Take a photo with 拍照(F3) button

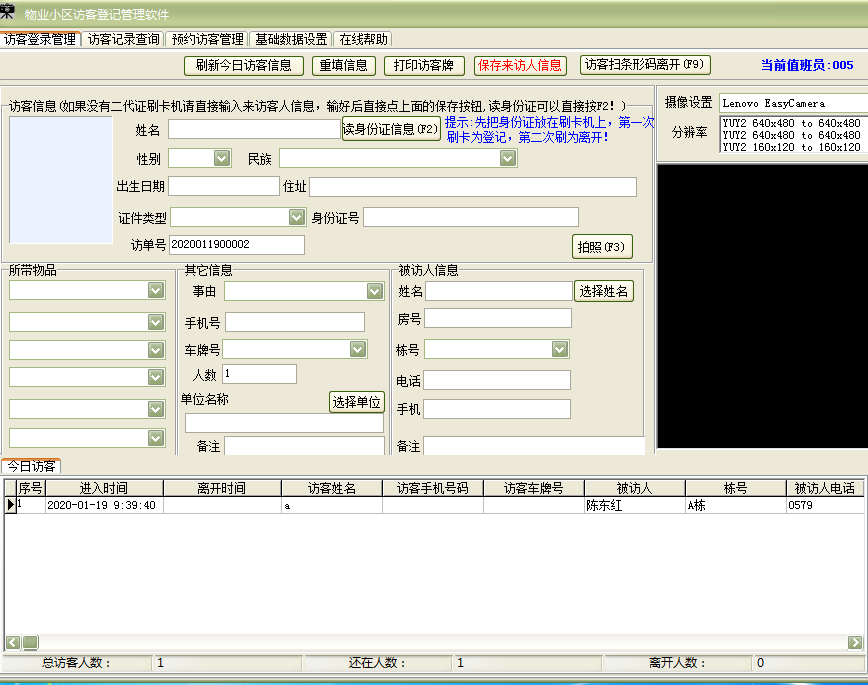pyautogui.click(x=601, y=247)
